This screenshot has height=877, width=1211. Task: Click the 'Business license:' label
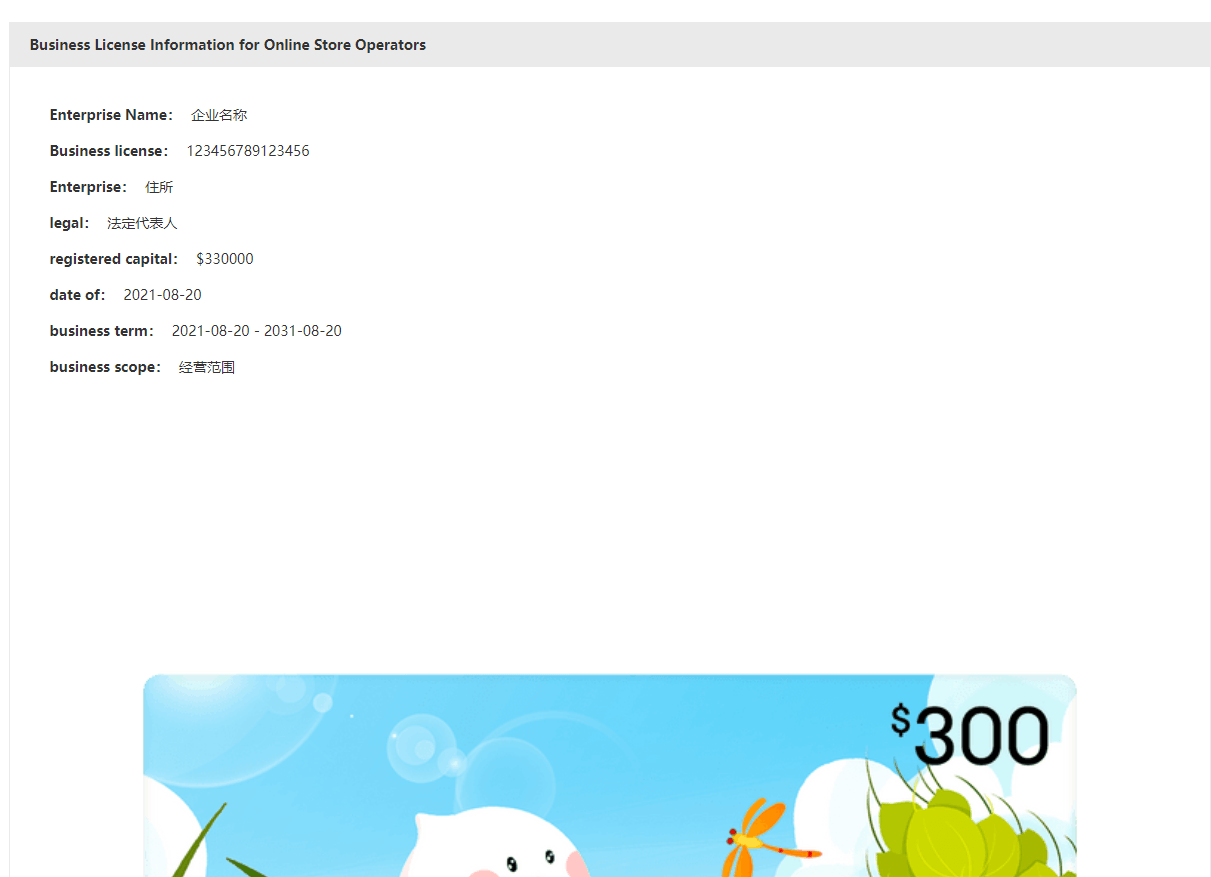[x=109, y=151]
